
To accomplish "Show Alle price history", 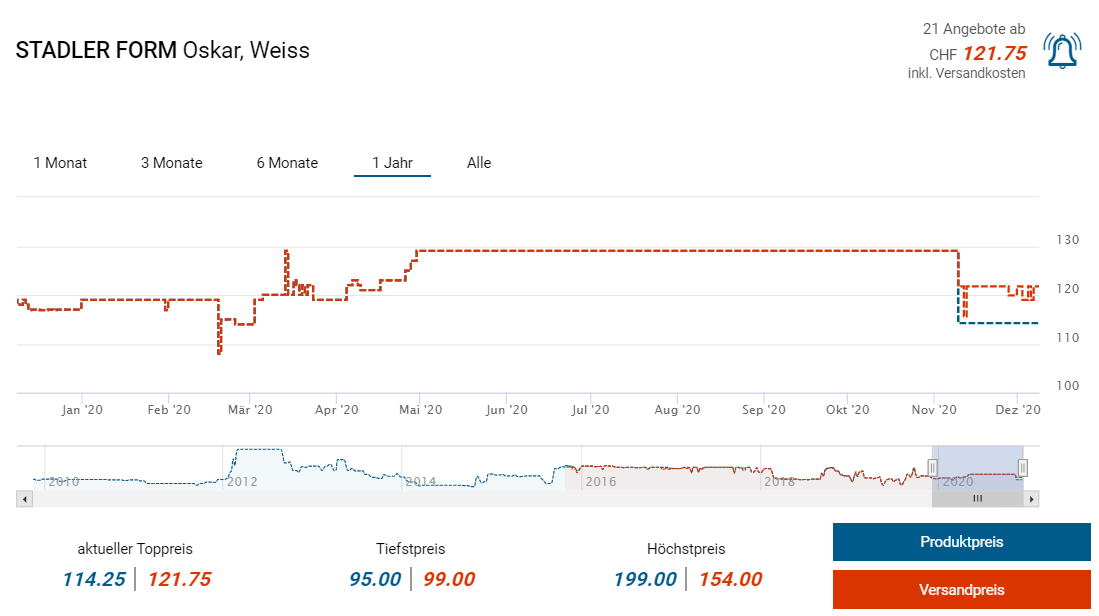I will coord(479,163).
